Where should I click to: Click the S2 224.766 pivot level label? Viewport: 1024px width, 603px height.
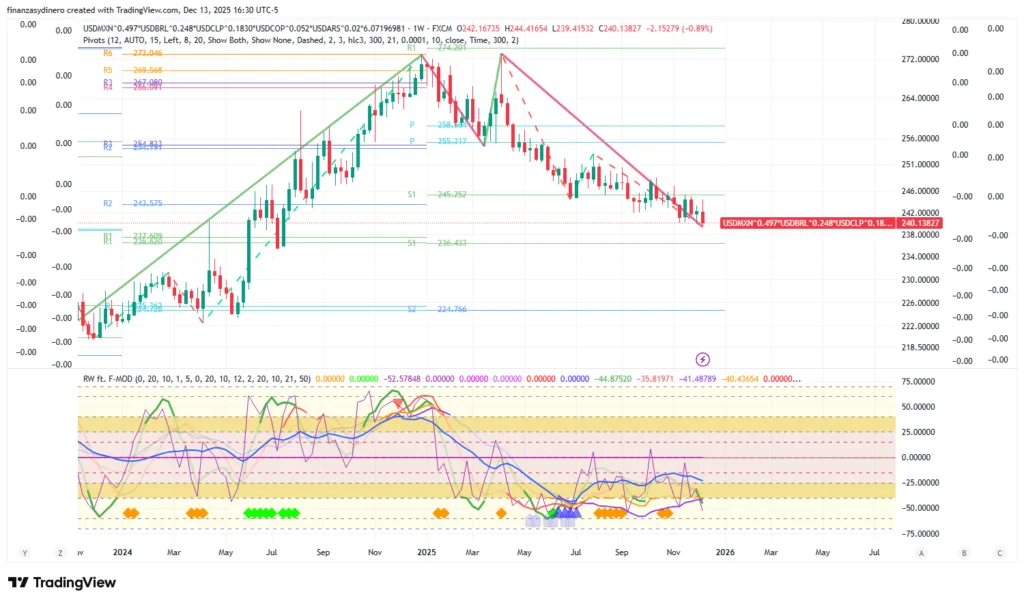(x=452, y=310)
